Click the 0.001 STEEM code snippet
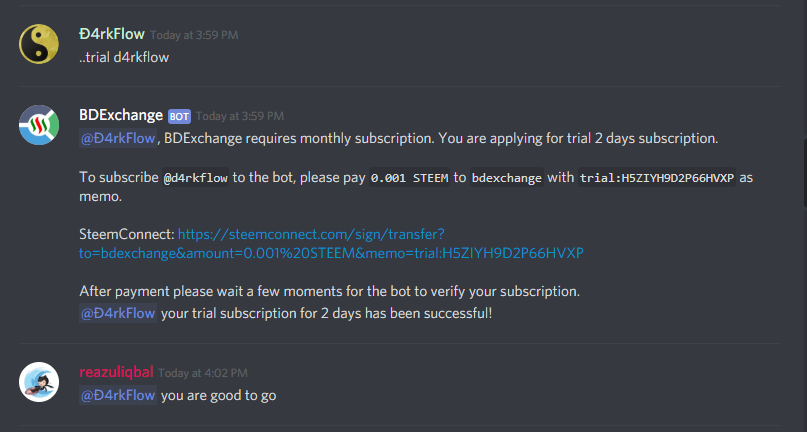The image size is (807, 432). point(409,178)
